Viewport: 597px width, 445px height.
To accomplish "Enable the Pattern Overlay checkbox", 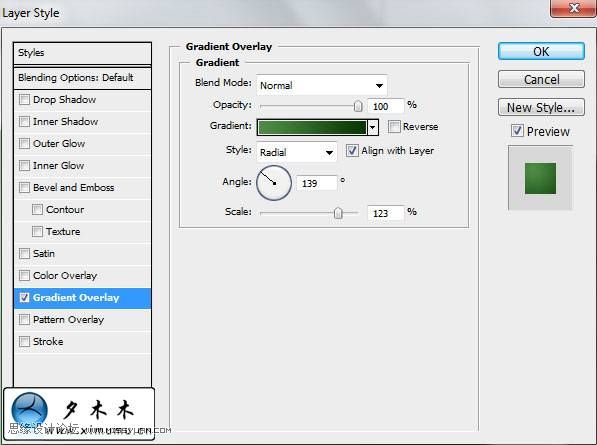I will [24, 319].
